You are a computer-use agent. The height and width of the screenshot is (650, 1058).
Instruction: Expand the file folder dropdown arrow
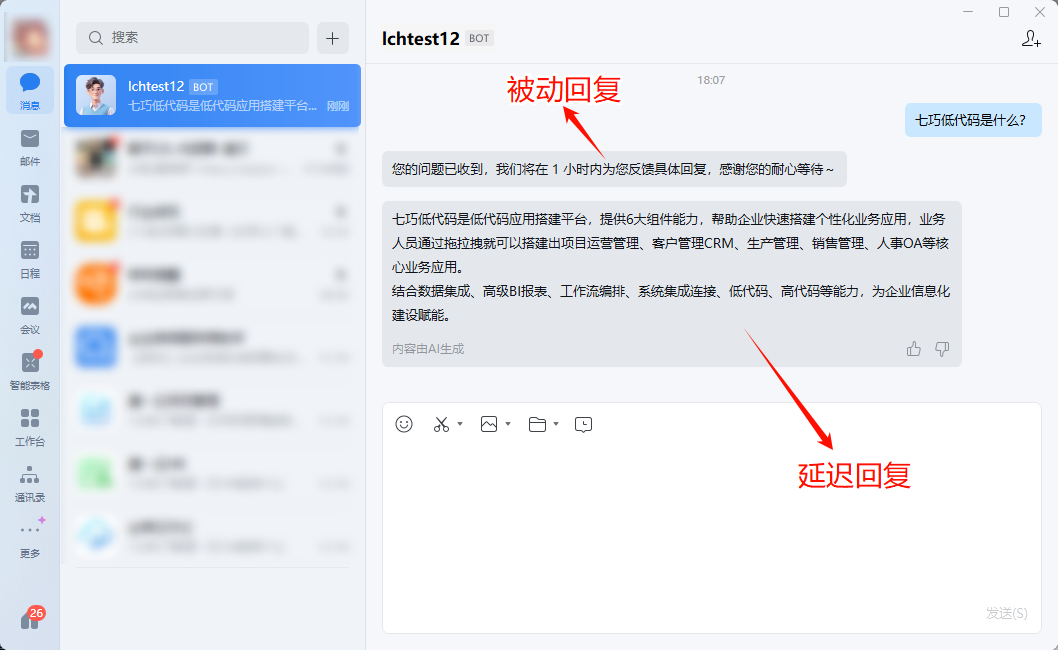pyautogui.click(x=556, y=424)
